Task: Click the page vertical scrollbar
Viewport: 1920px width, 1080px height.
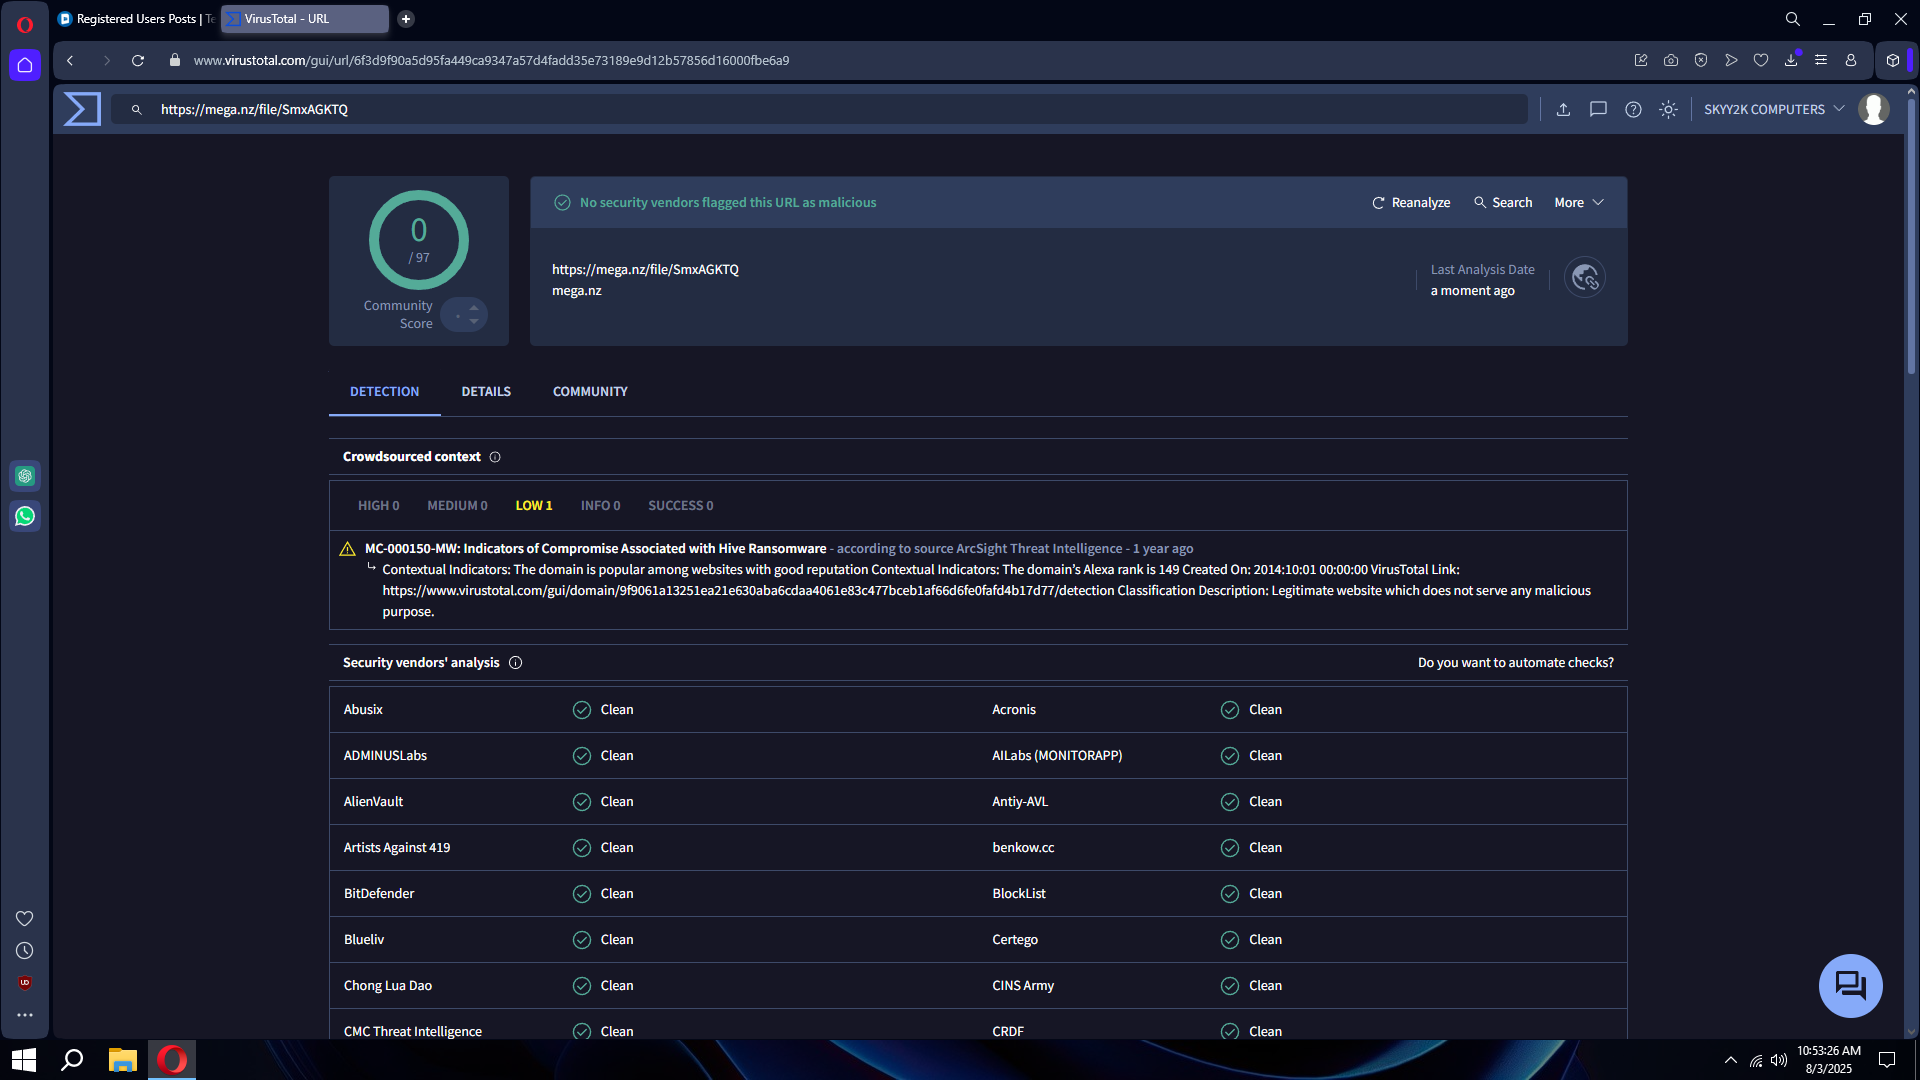Action: coord(1911,235)
